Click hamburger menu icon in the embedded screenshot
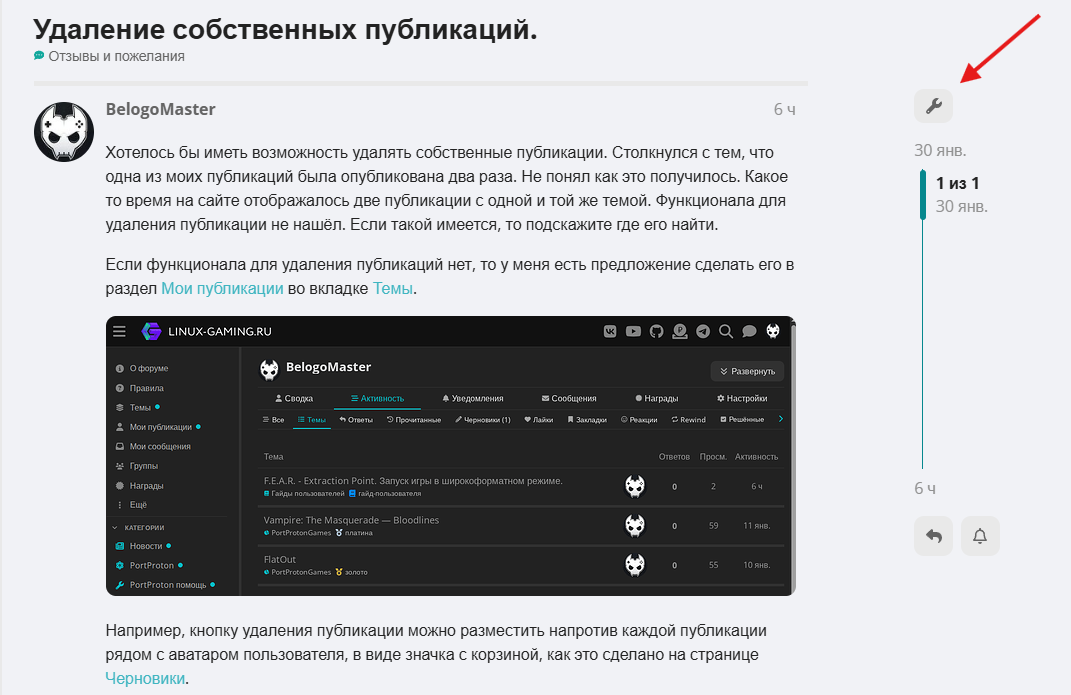The image size is (1071, 695). coord(120,331)
